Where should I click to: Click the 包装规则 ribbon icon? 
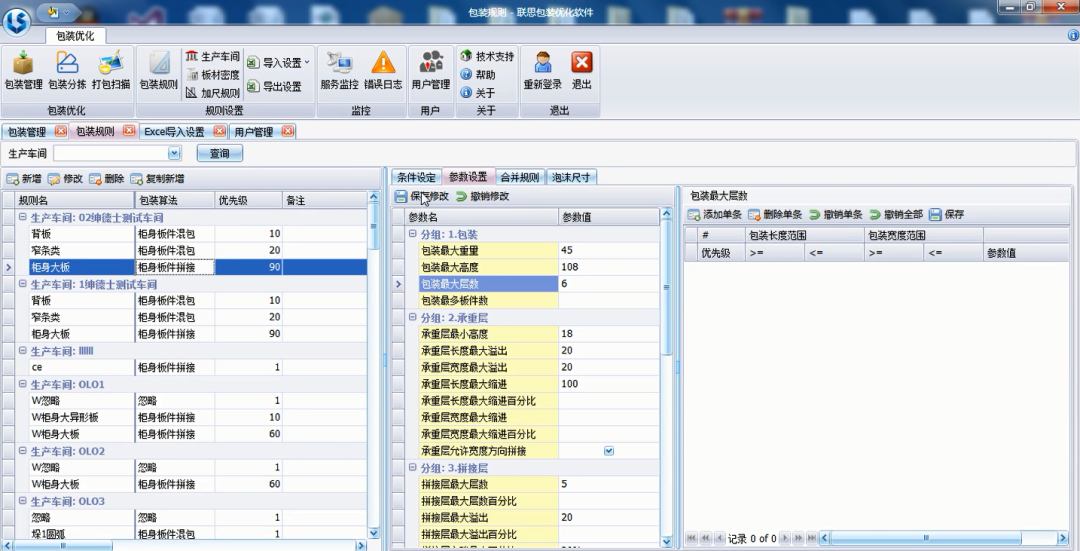158,71
